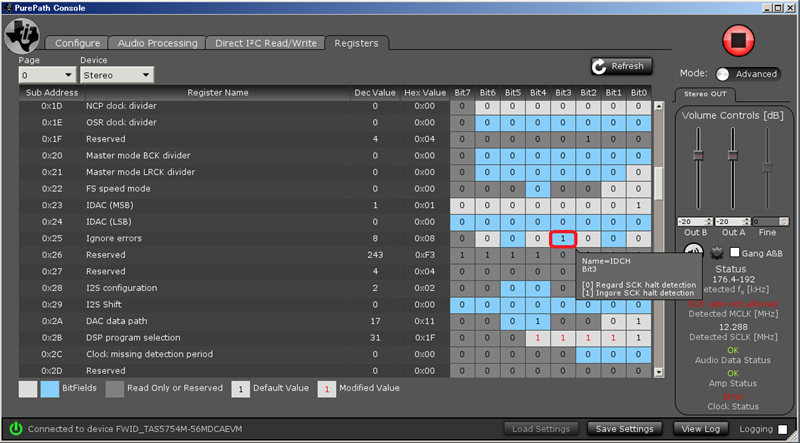Toggle Bit5 of Ignore errors register
800x443 pixels.
tap(513, 238)
